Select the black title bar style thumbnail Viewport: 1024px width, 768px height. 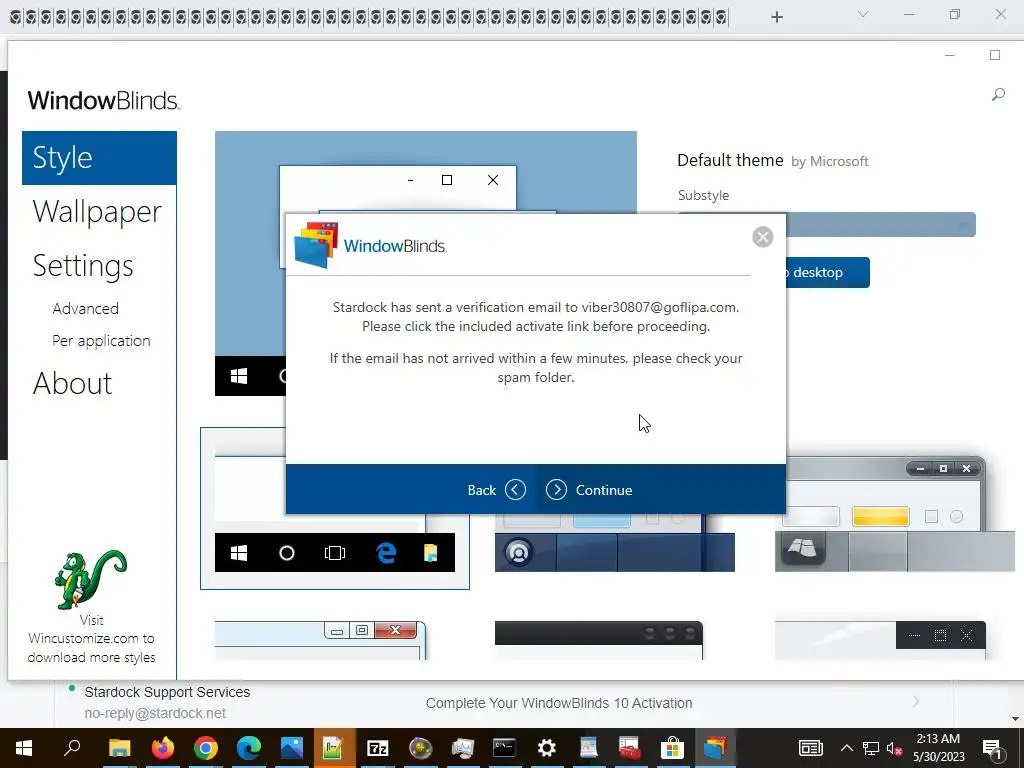(x=599, y=640)
